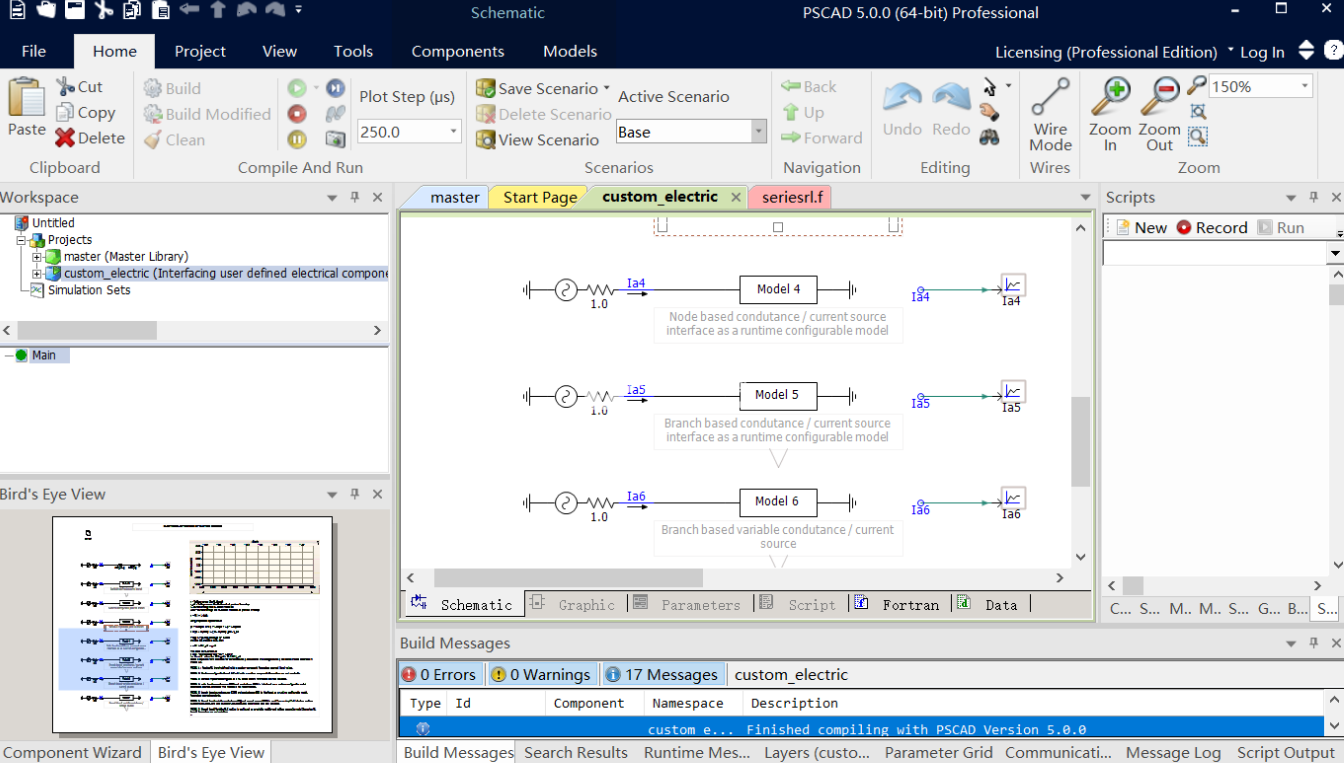Click the Record script button
This screenshot has height=763, width=1344.
(1212, 227)
